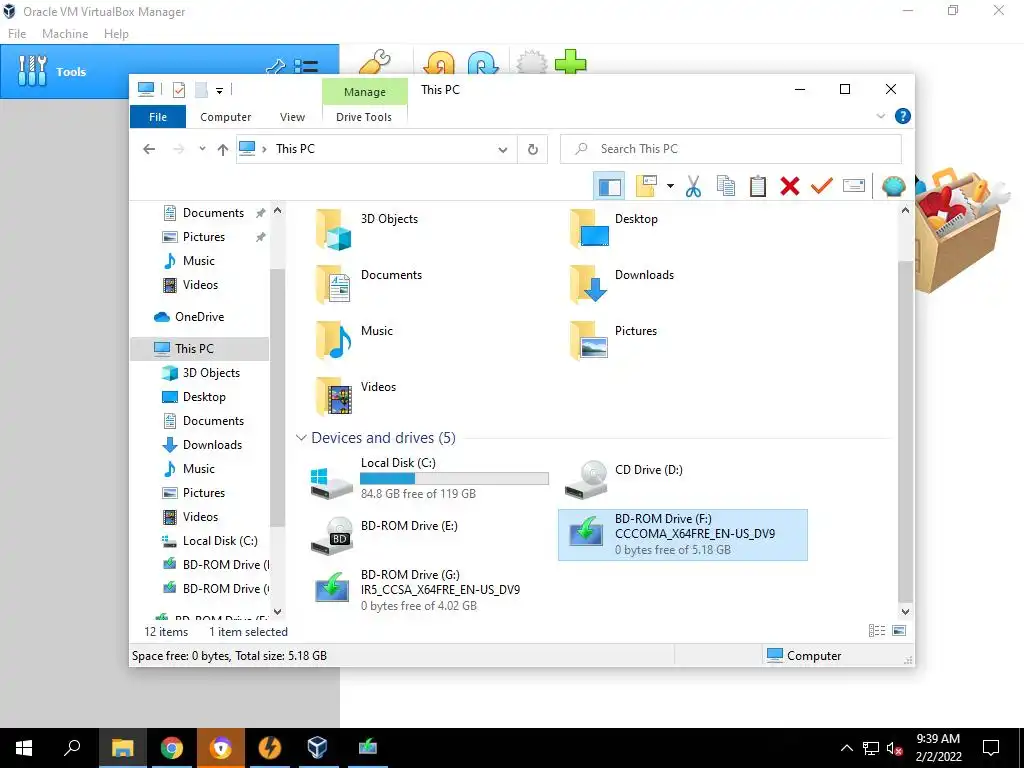Open taskbar search magnifier
This screenshot has height=768, width=1024.
click(x=72, y=748)
